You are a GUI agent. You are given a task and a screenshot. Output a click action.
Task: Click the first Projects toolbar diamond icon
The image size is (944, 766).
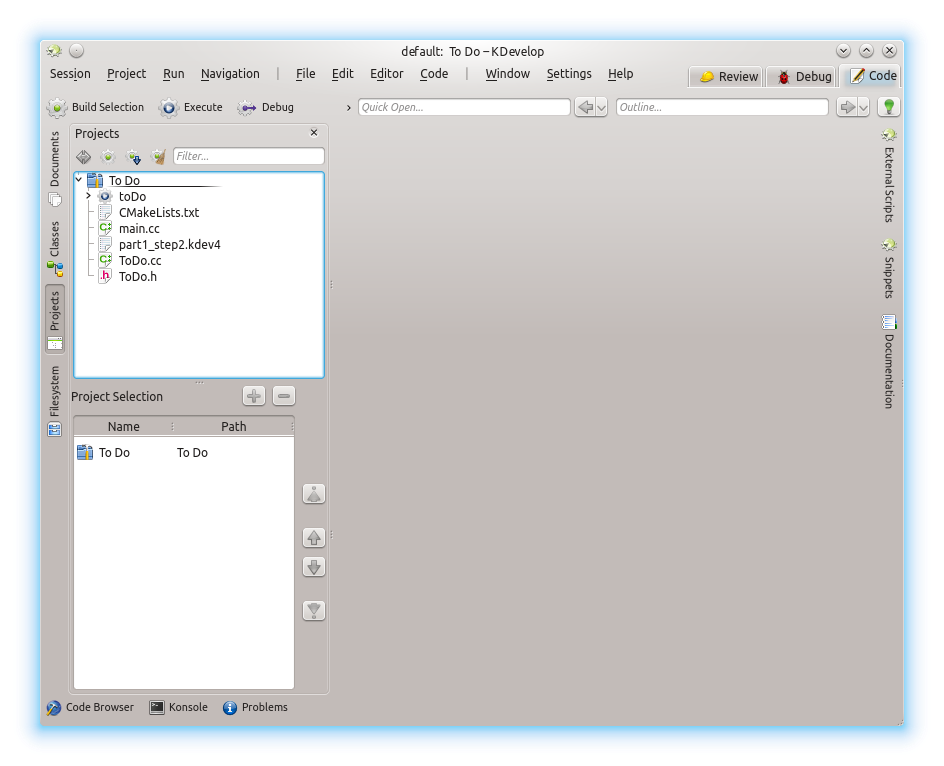pyautogui.click(x=84, y=157)
